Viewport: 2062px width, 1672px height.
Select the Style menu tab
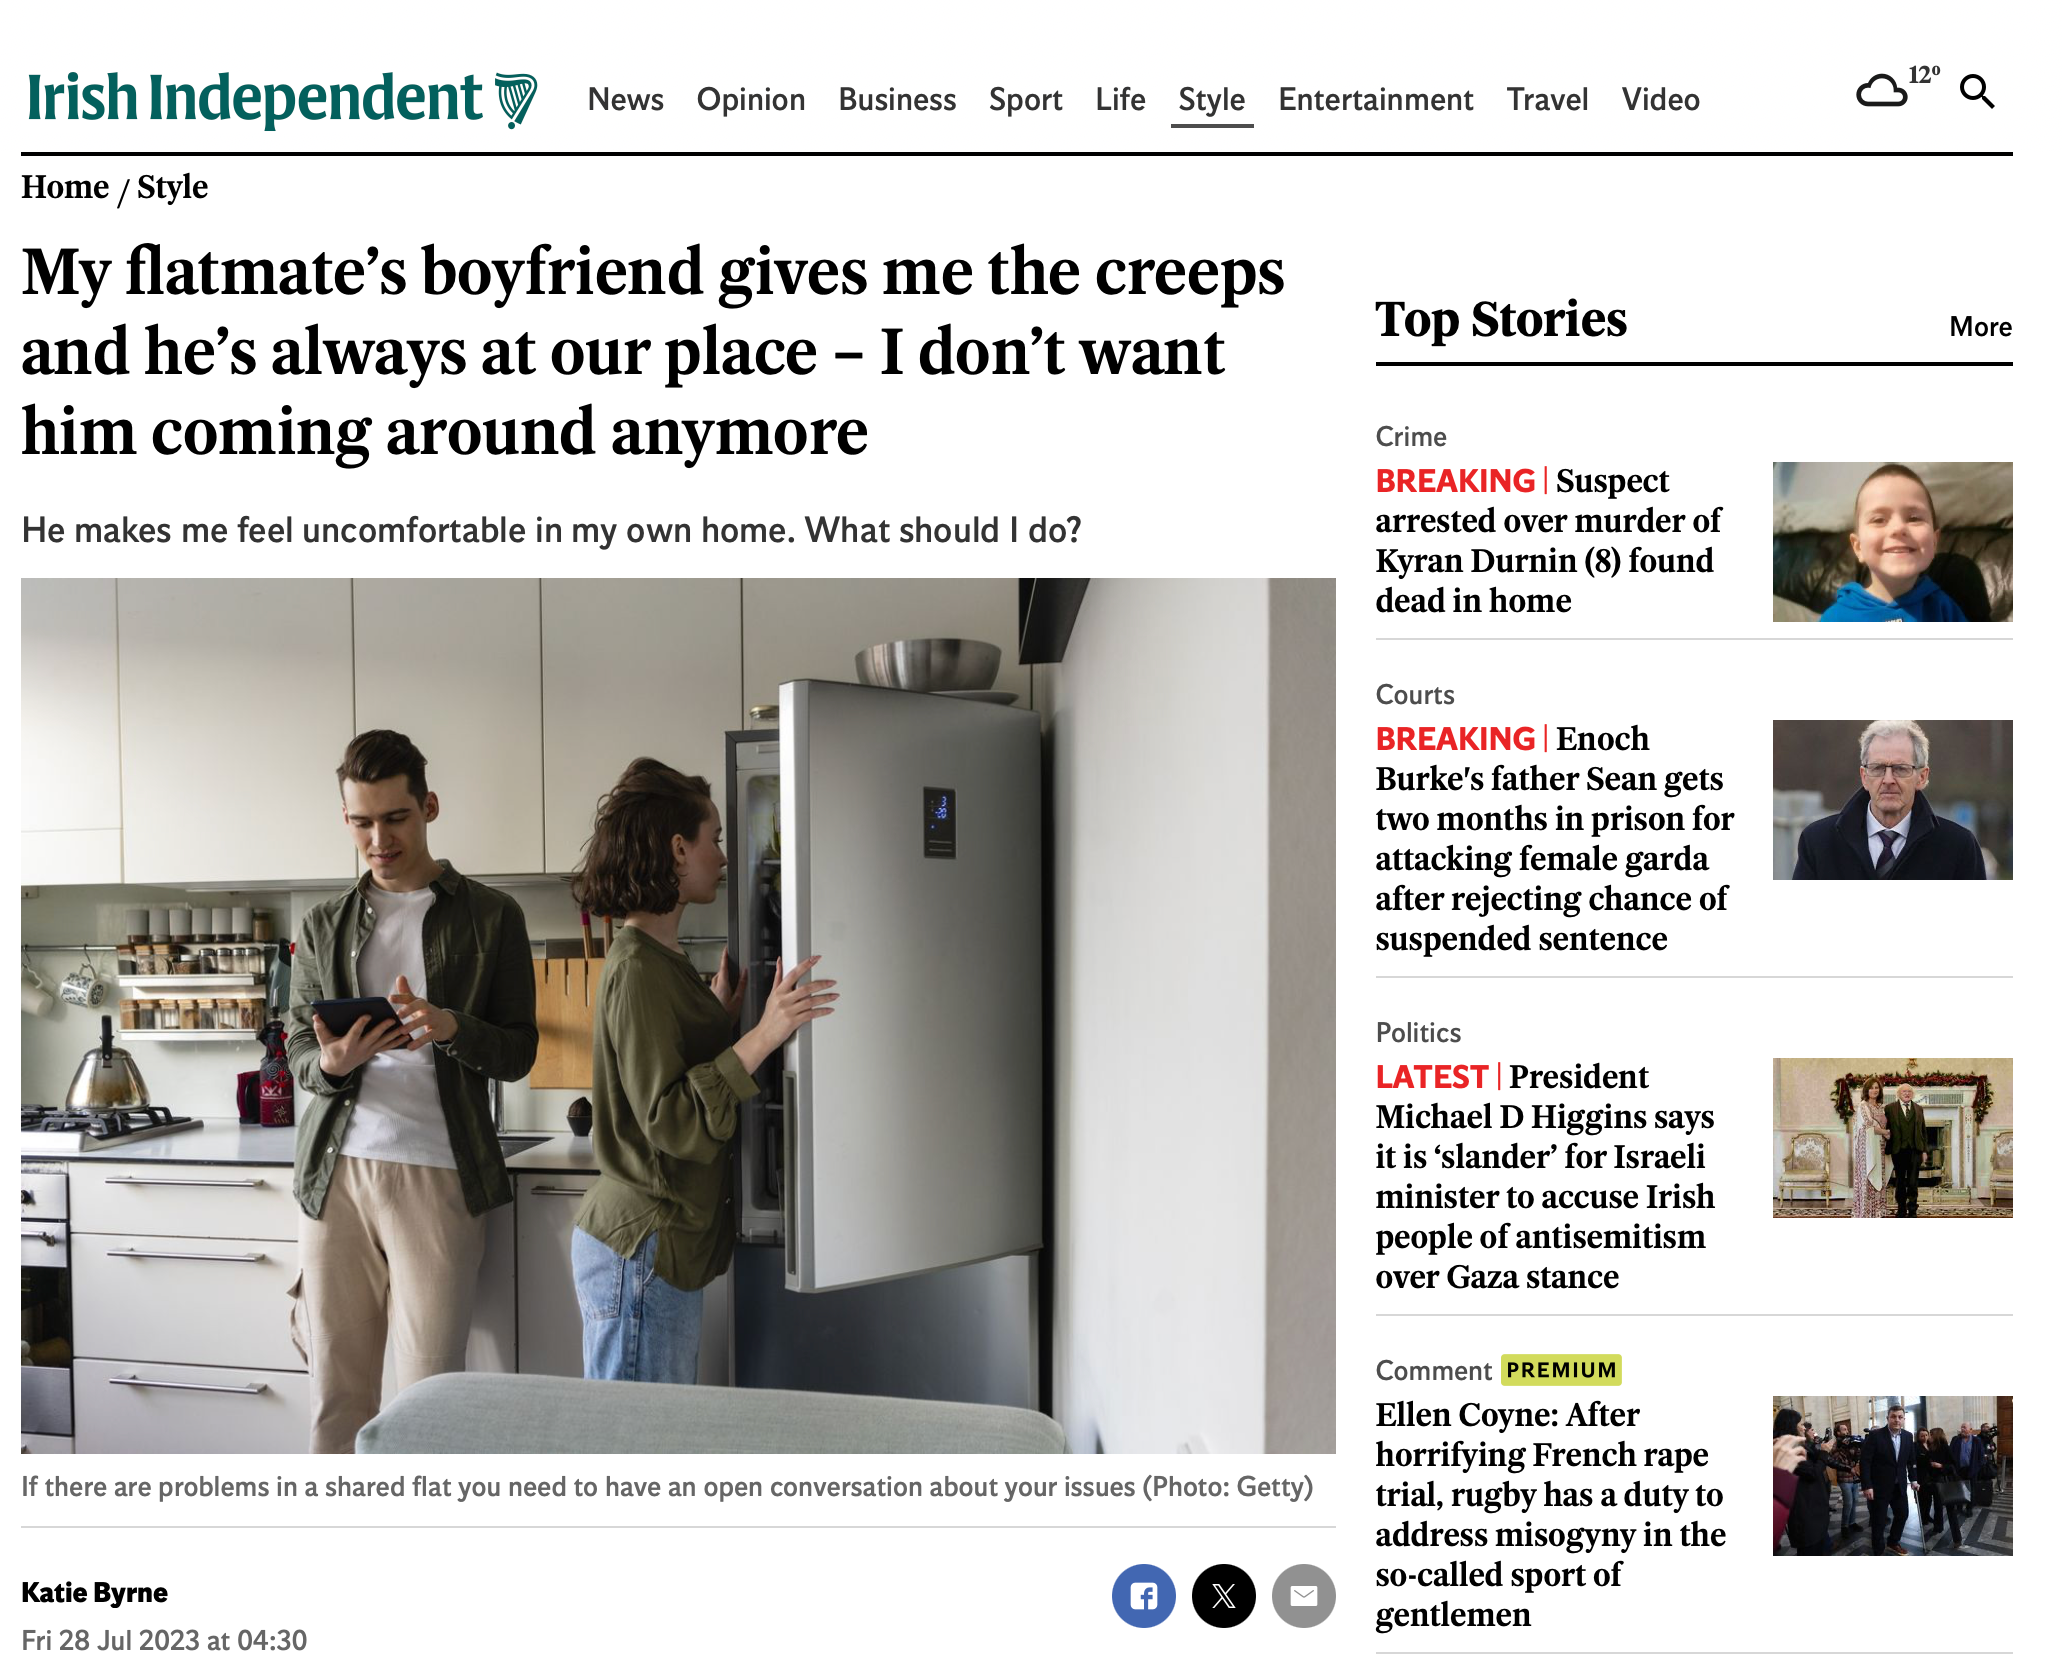[x=1212, y=99]
